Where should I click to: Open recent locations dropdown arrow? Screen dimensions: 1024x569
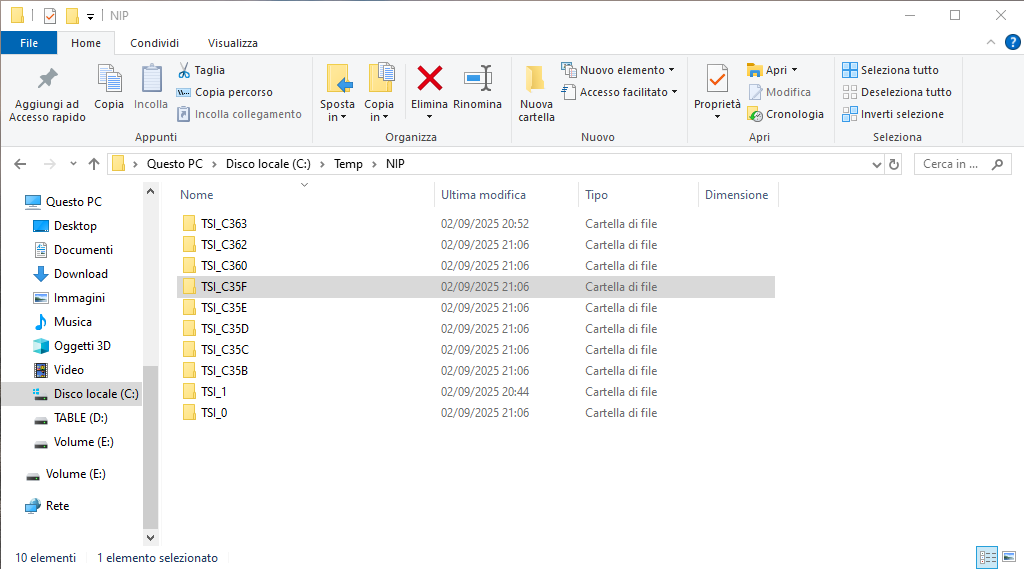point(73,164)
